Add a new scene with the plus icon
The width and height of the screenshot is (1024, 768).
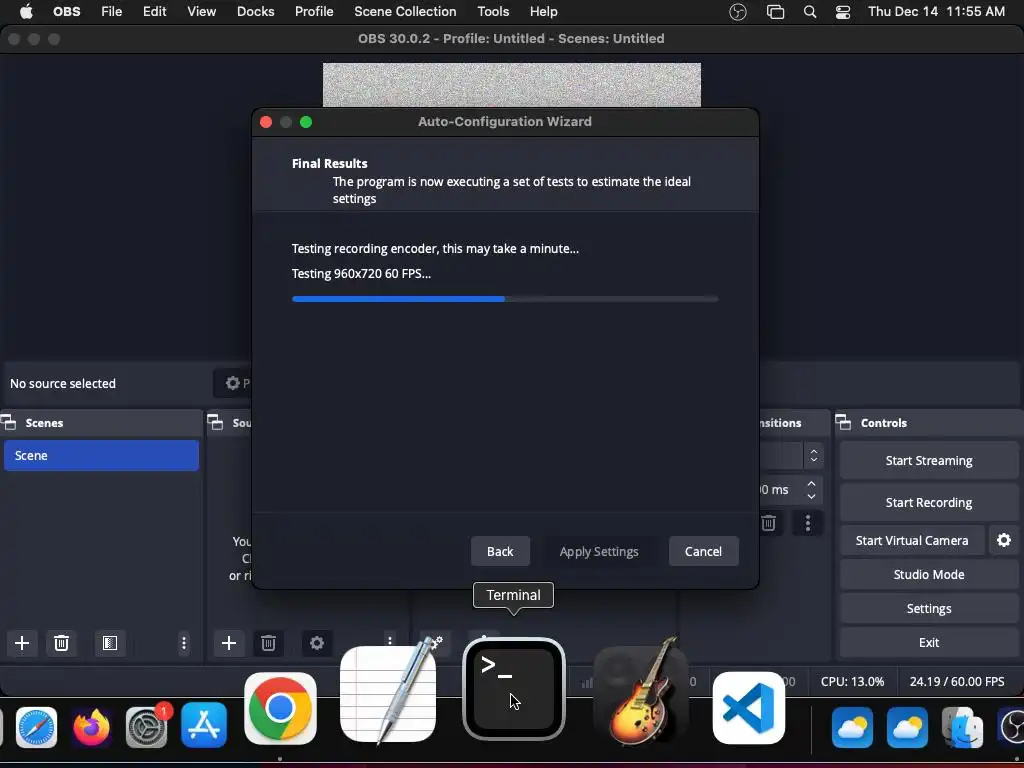[x=22, y=643]
